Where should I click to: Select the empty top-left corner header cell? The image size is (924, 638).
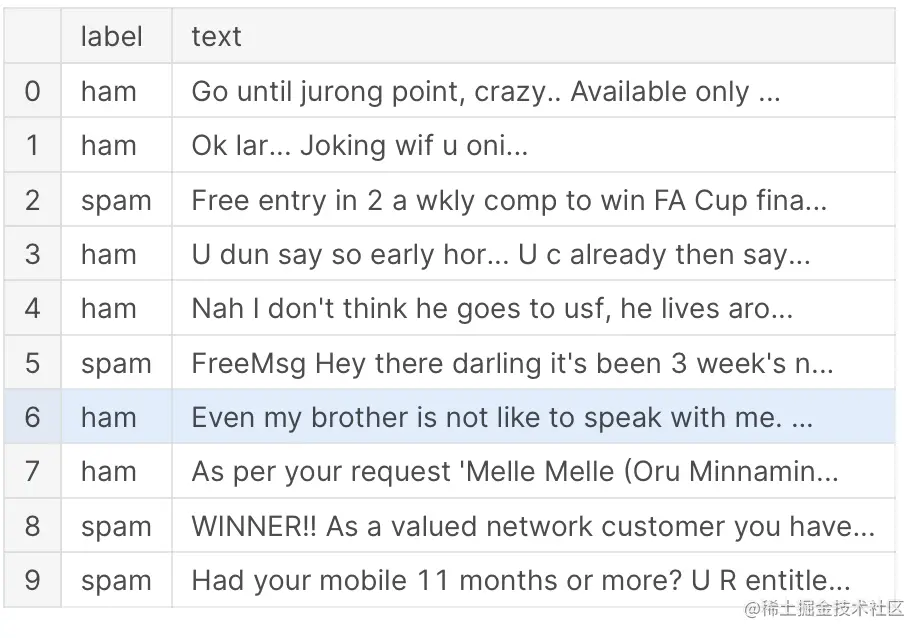(x=32, y=36)
